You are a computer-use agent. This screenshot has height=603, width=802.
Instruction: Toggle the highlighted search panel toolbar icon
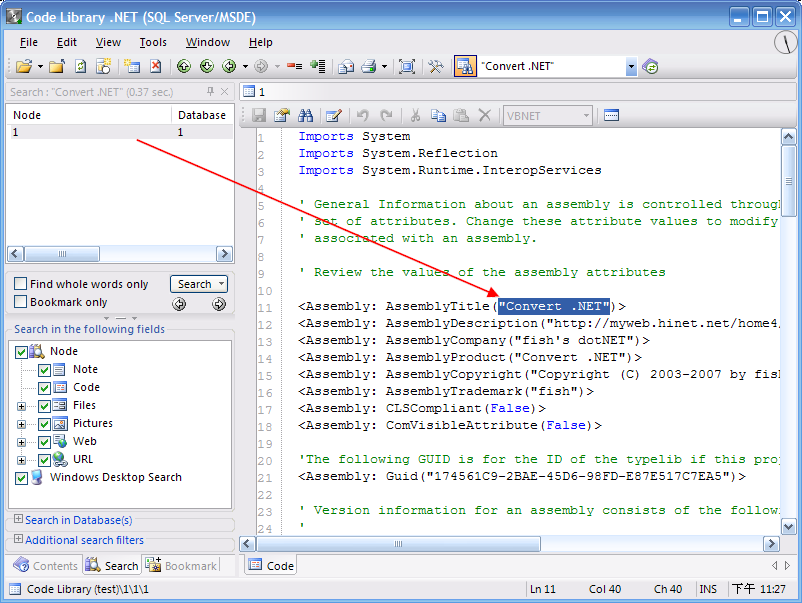click(x=465, y=66)
